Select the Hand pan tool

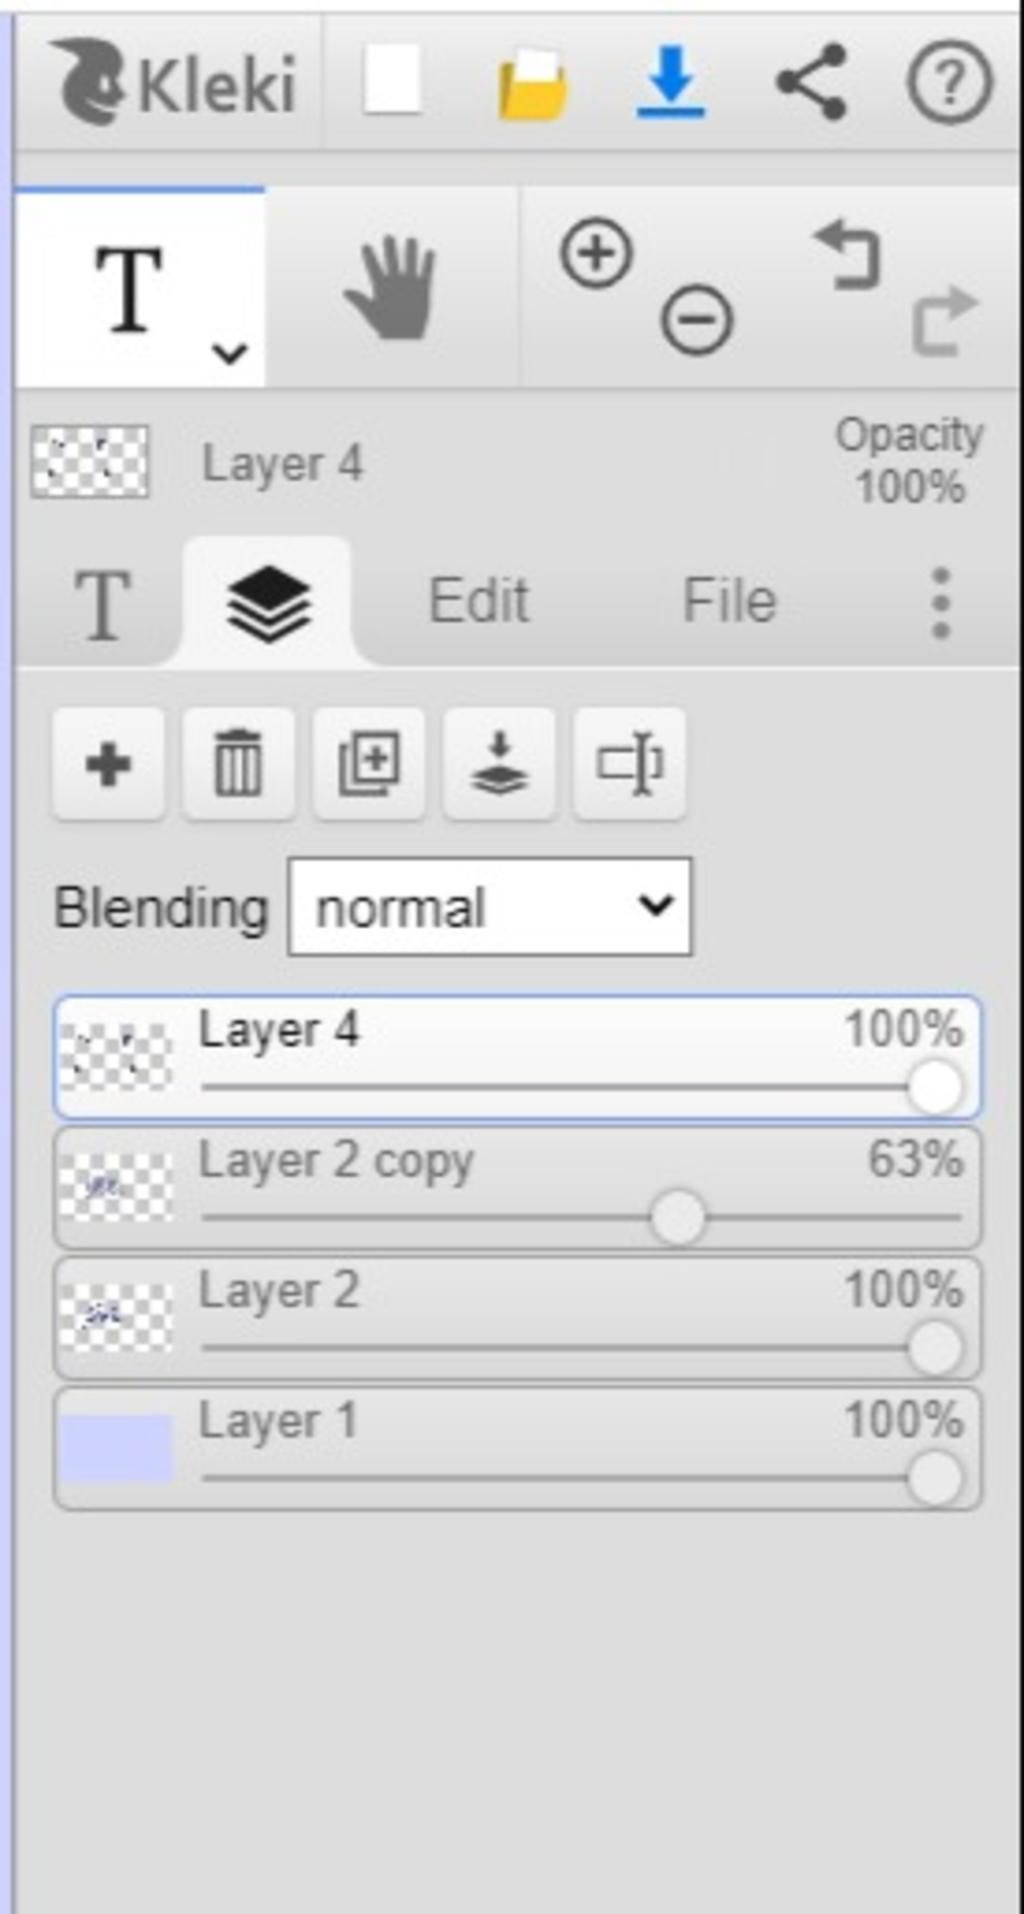click(391, 288)
